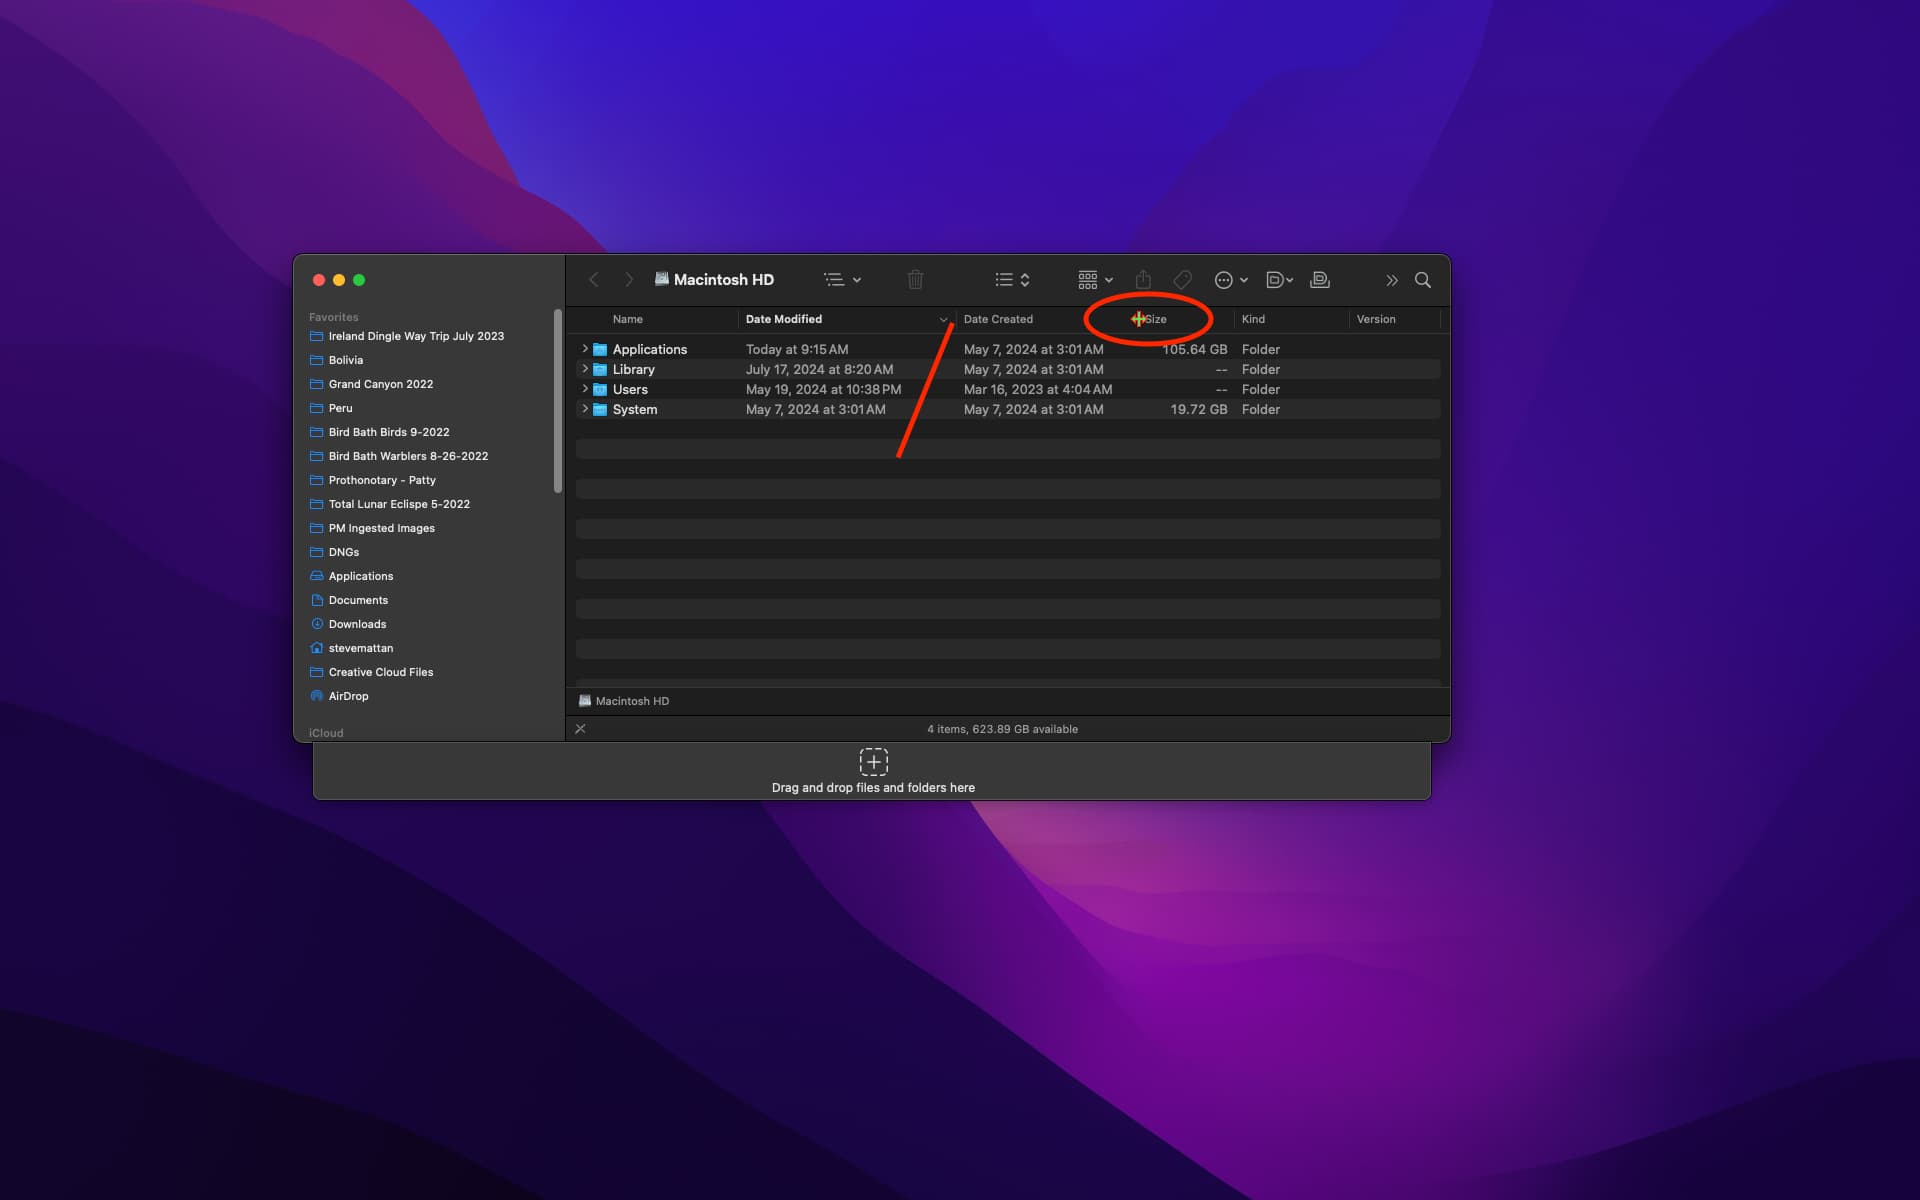Open Creative Cloud Files in sidebar
This screenshot has height=1200, width=1920.
click(x=381, y=672)
